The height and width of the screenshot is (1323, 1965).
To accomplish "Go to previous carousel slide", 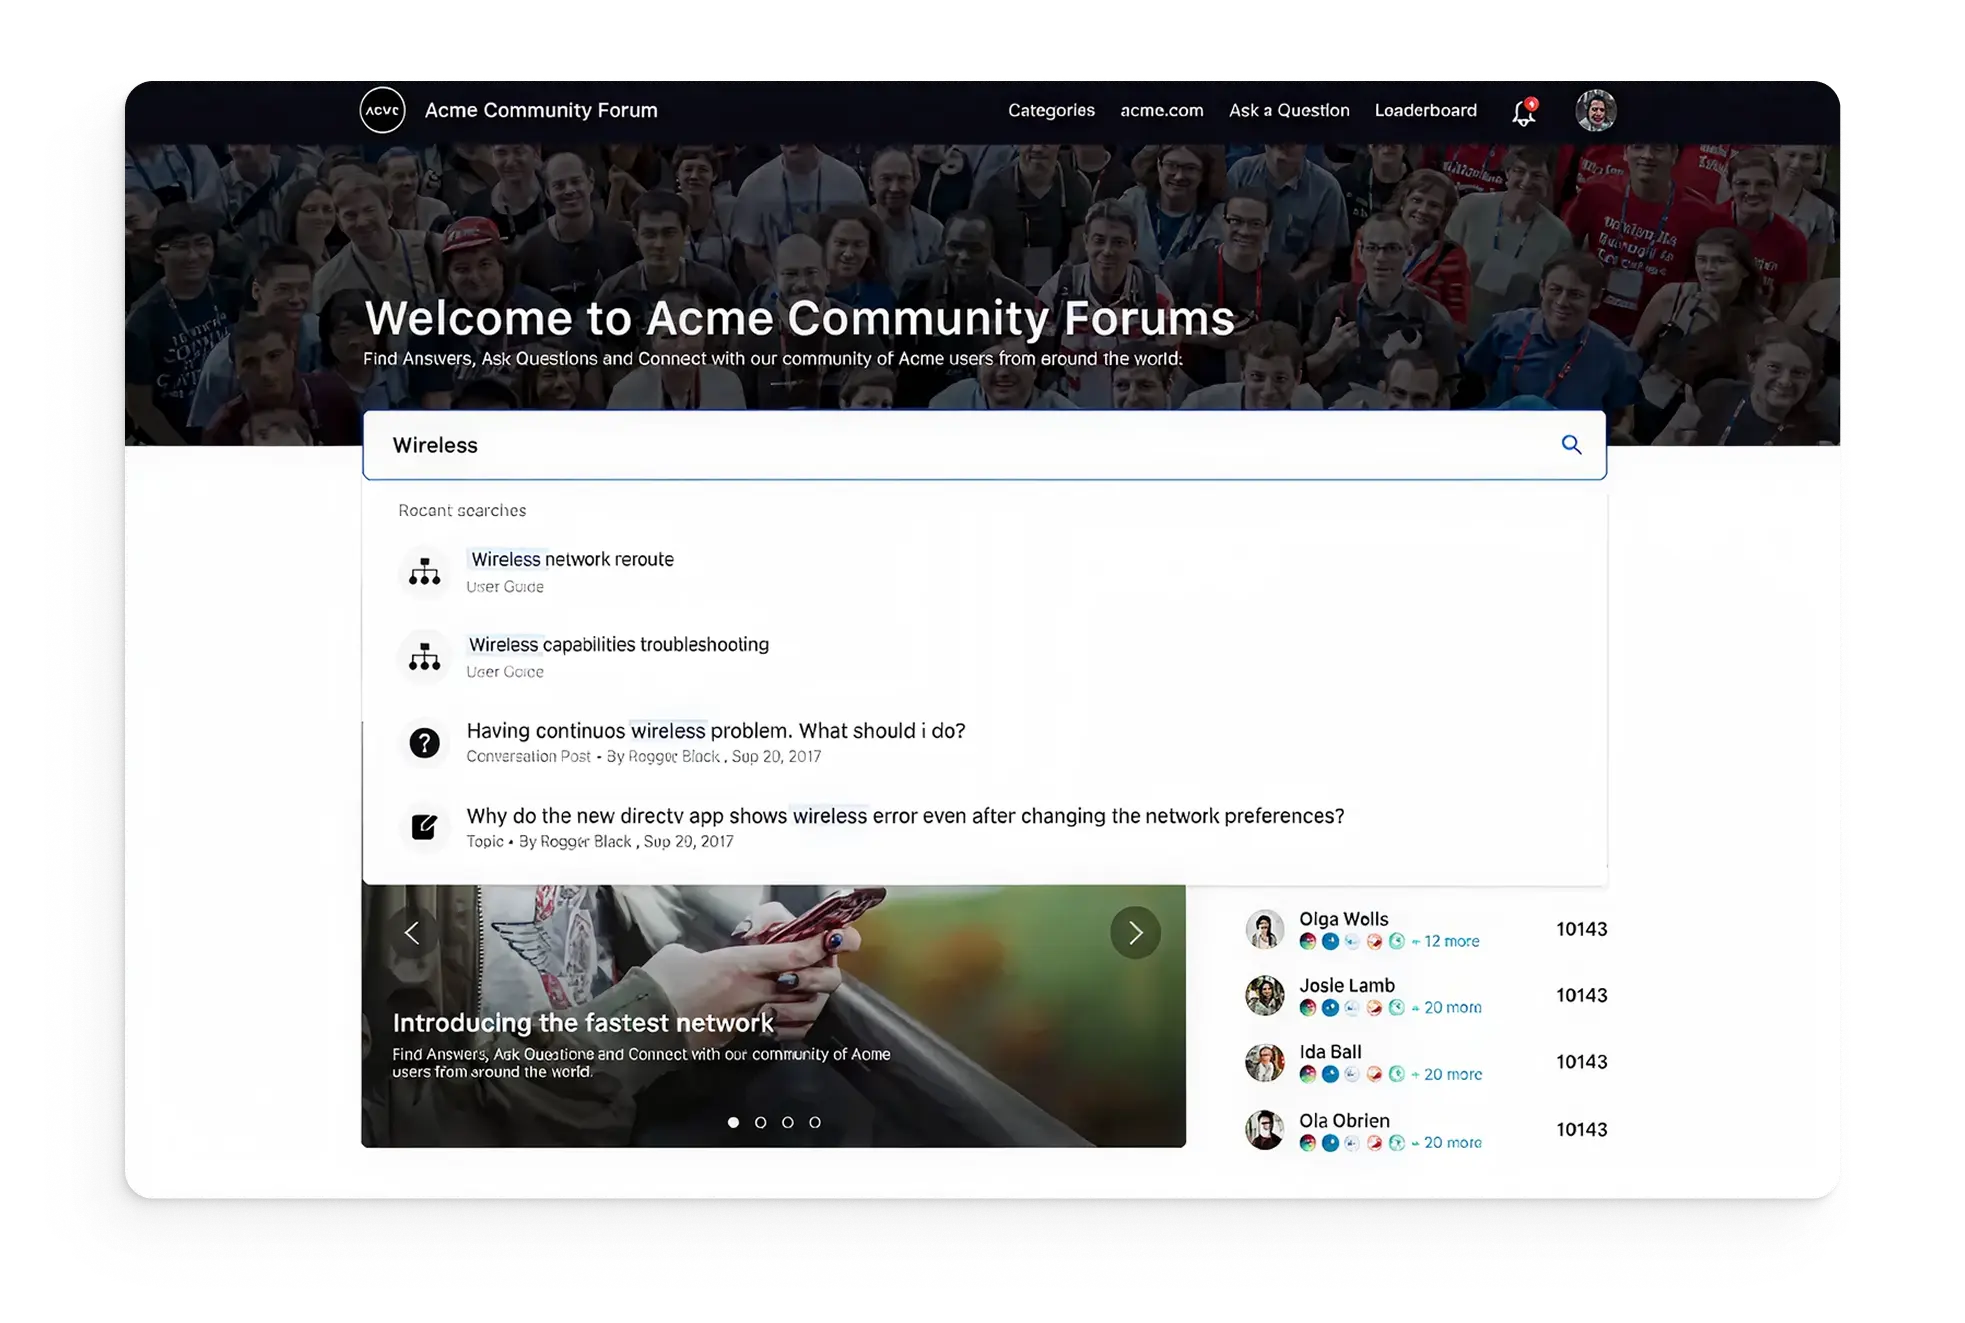I will click(x=412, y=933).
